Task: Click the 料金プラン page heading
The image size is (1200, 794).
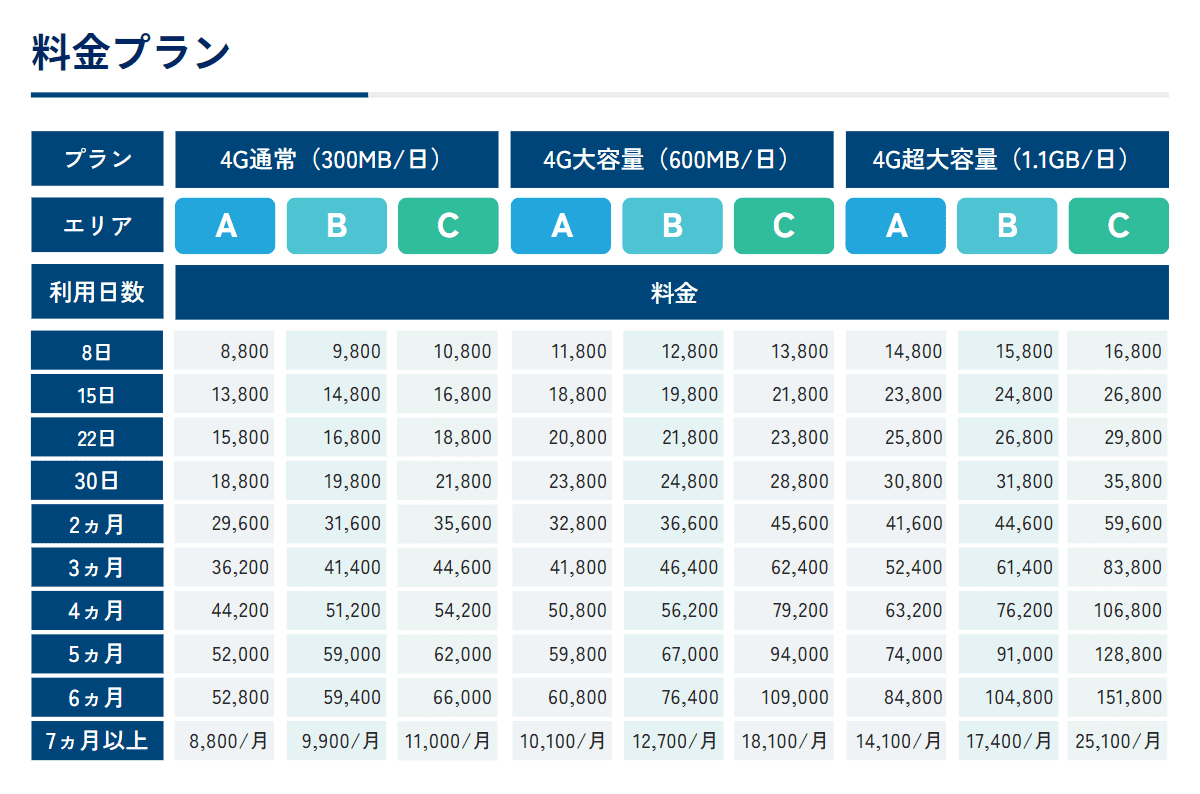Action: tap(131, 53)
